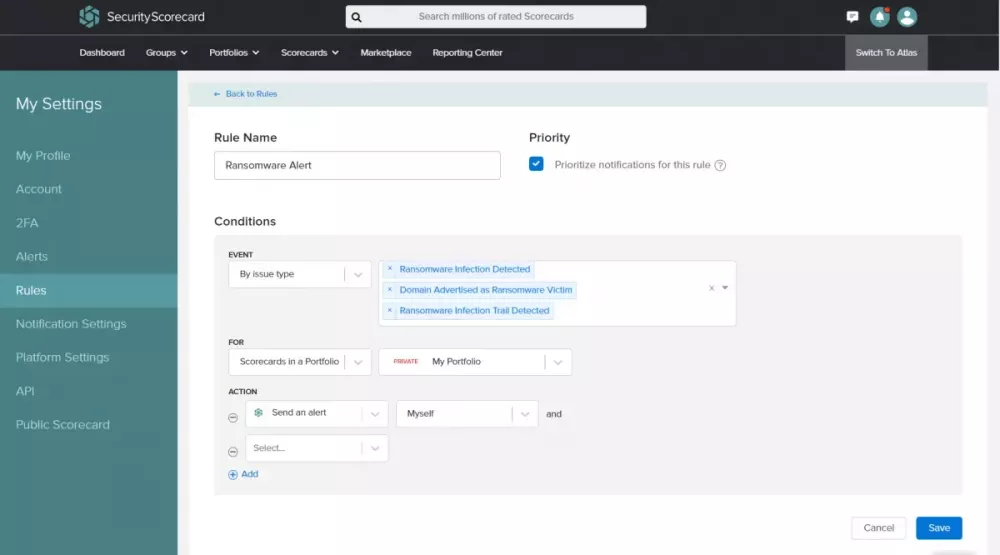Screen dimensions: 1000x555
Task: Click the Rule Name input field
Action: (357, 165)
